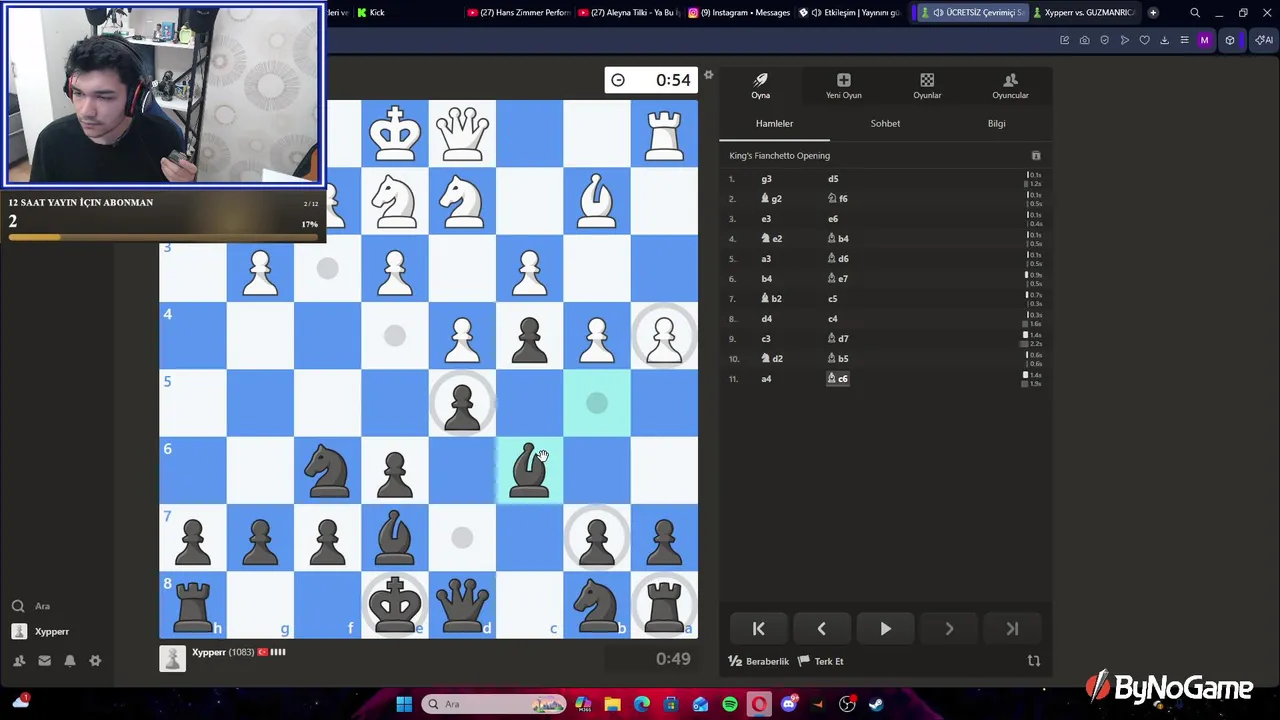
Task: Select black's move 8 c4
Action: pos(833,319)
